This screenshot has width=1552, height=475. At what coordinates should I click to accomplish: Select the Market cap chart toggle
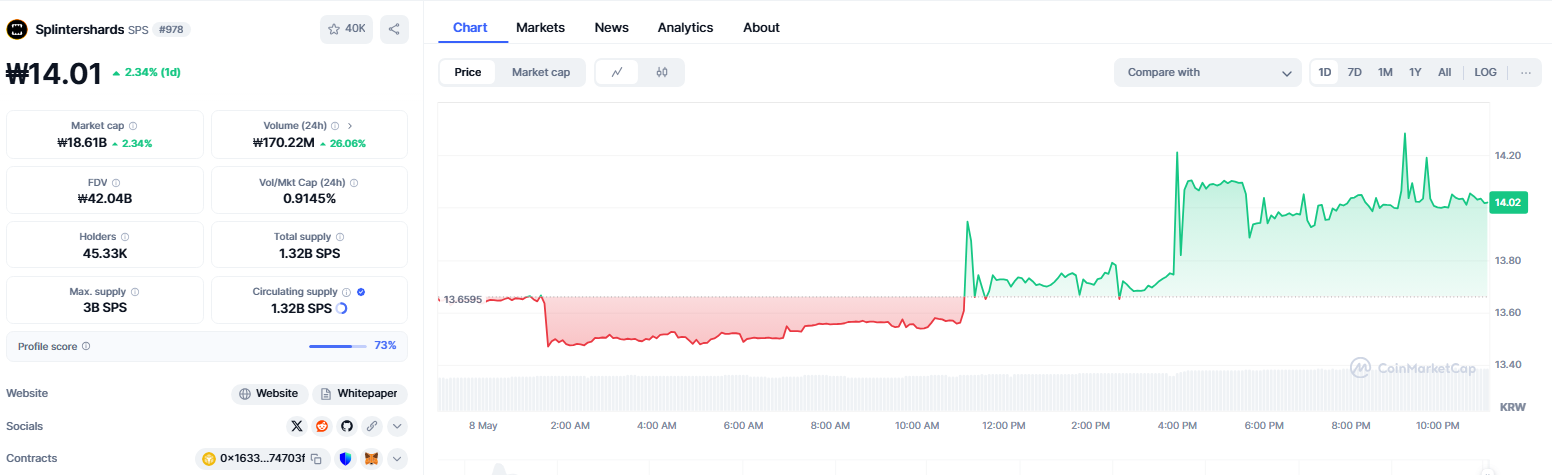pos(541,72)
